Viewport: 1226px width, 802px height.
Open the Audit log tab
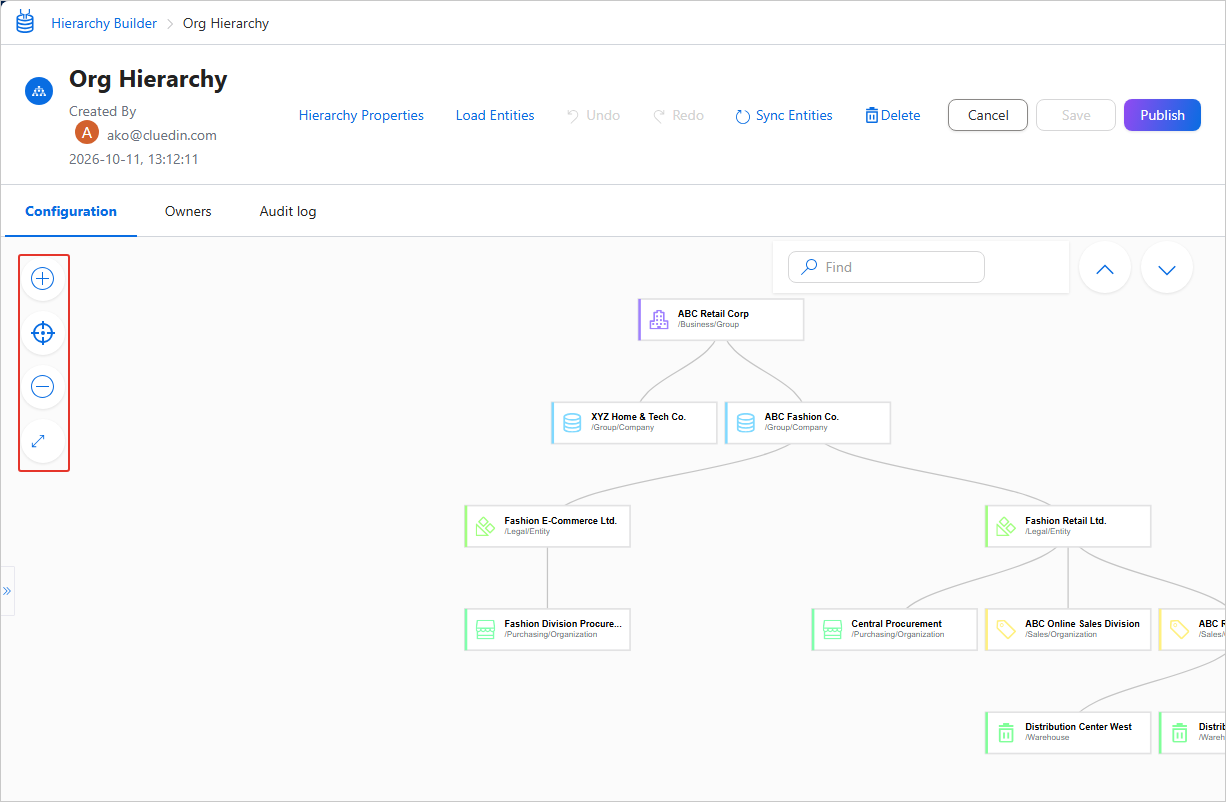288,211
